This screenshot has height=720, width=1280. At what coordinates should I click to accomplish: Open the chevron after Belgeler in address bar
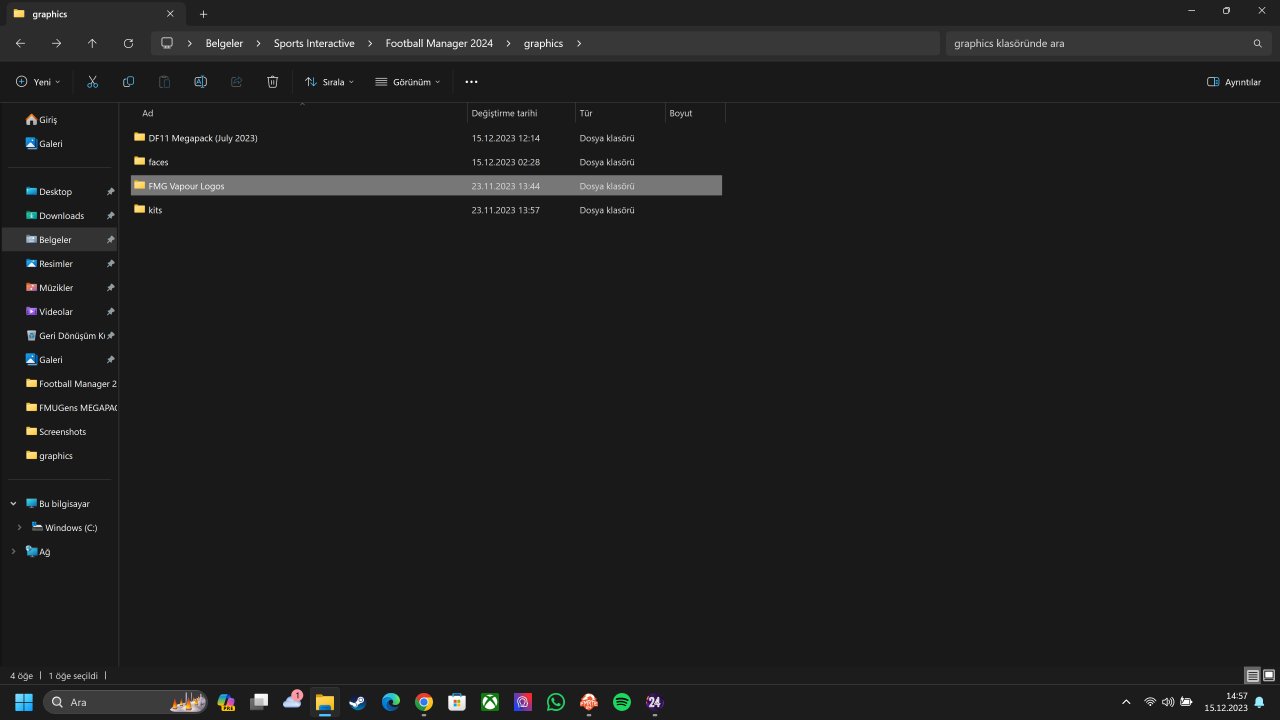point(258,44)
